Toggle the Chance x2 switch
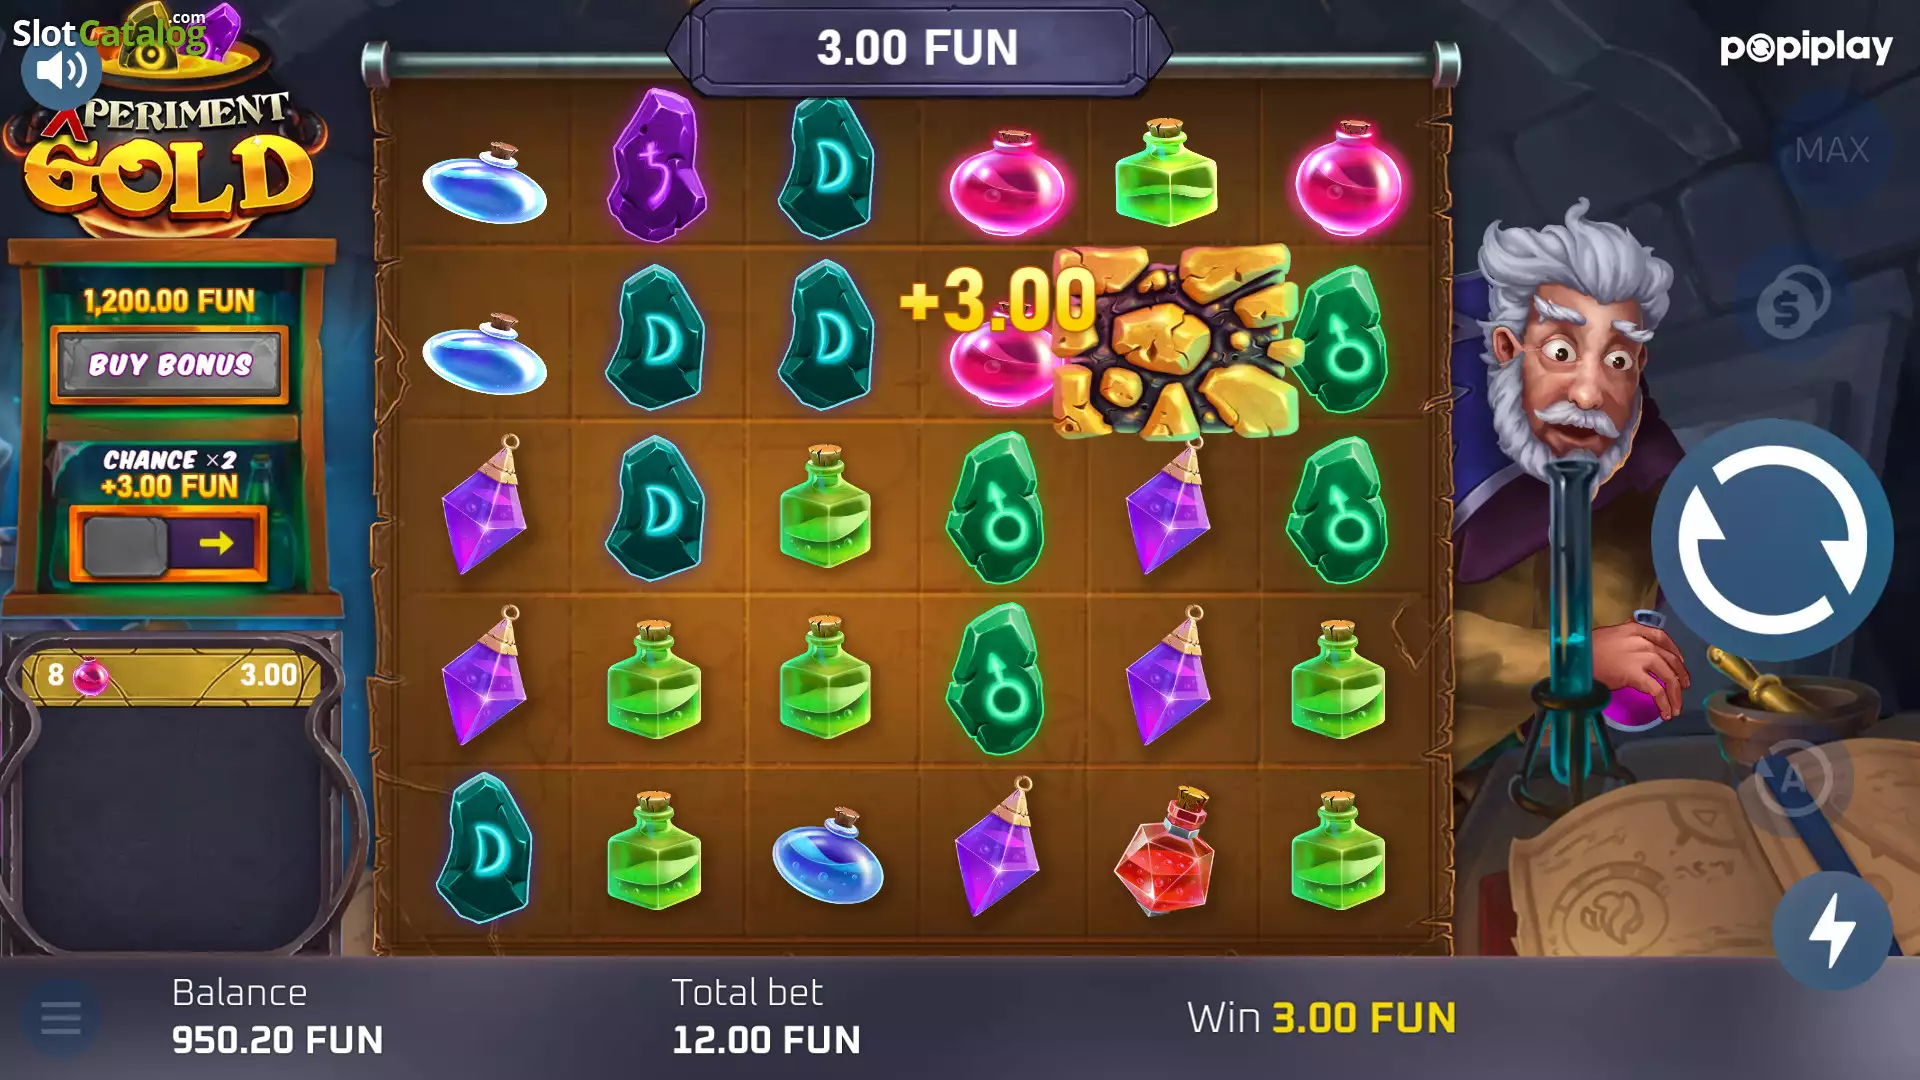The width and height of the screenshot is (1920, 1080). coord(168,543)
